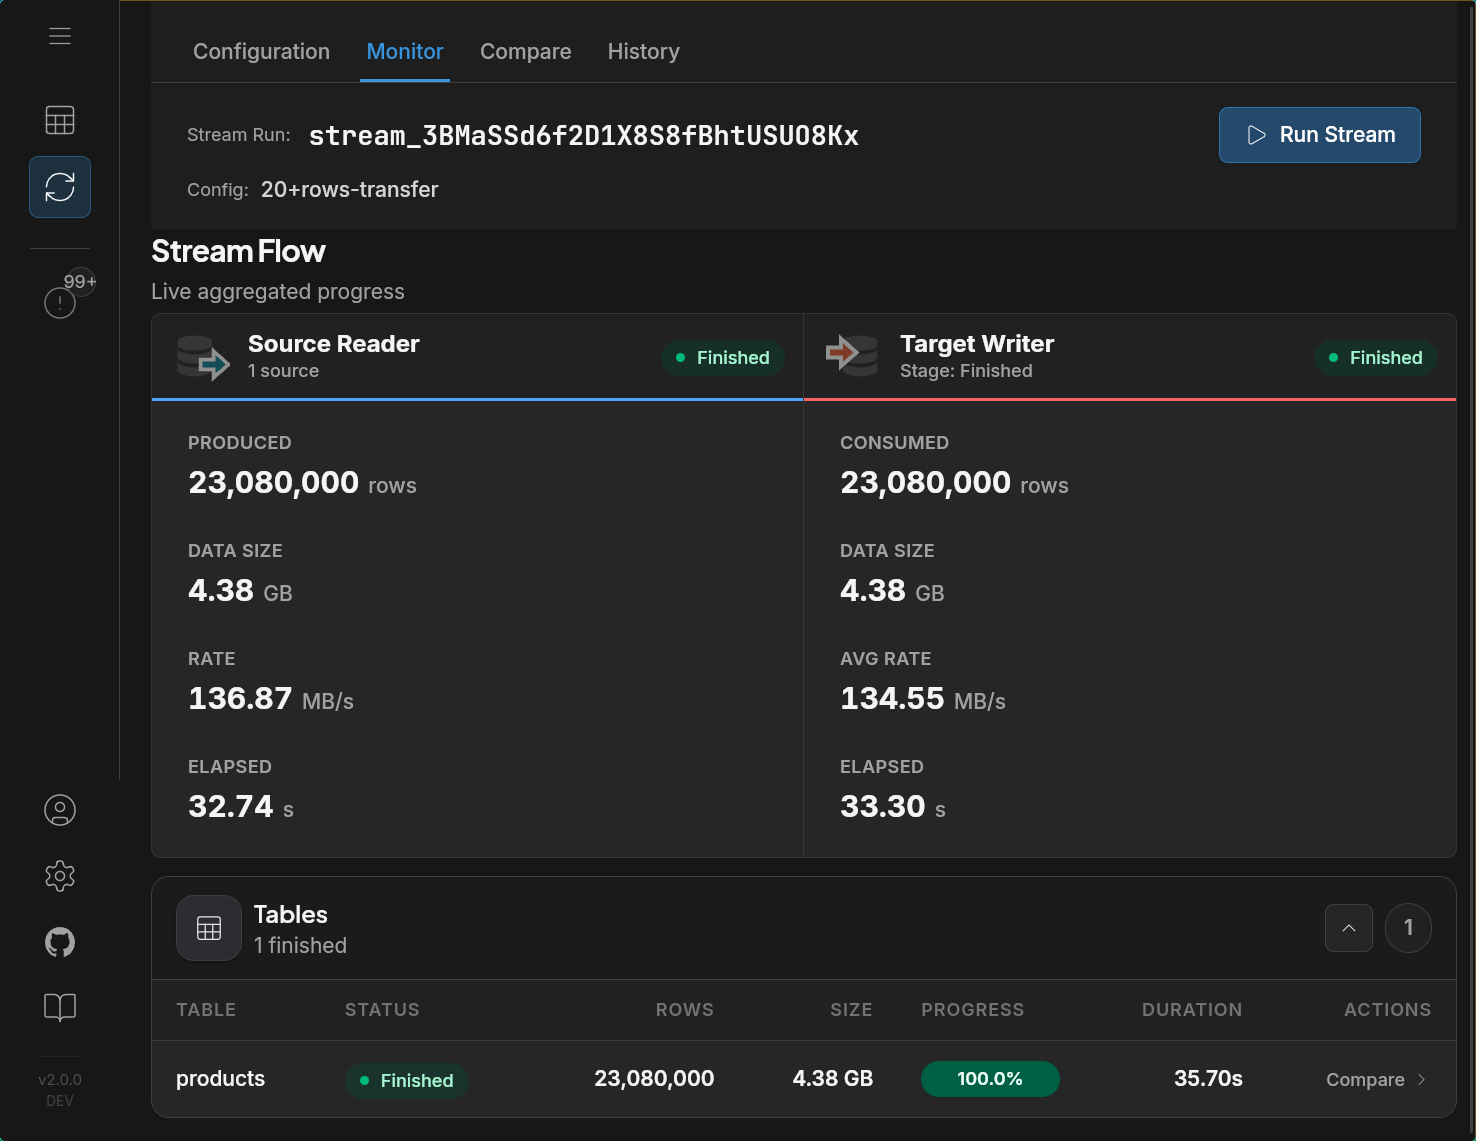Switch to the Compare tab
Viewport: 1476px width, 1141px height.
tap(525, 52)
